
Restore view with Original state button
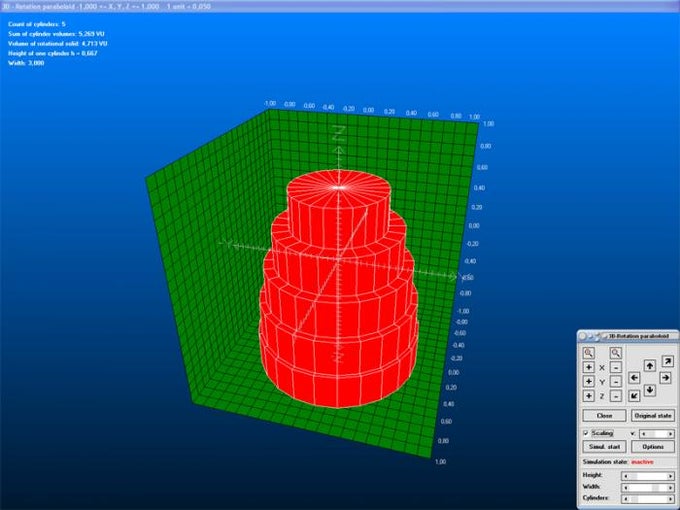pos(653,415)
